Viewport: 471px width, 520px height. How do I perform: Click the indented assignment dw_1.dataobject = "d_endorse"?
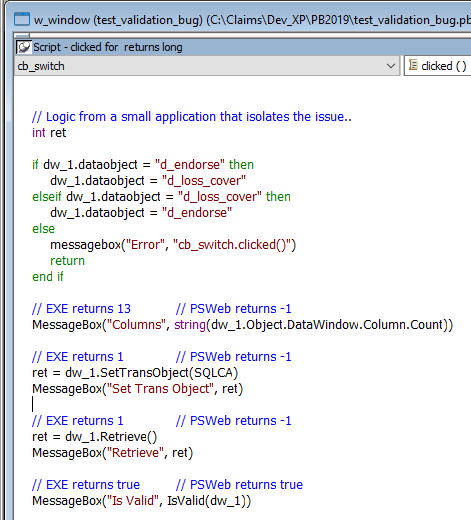pyautogui.click(x=141, y=213)
